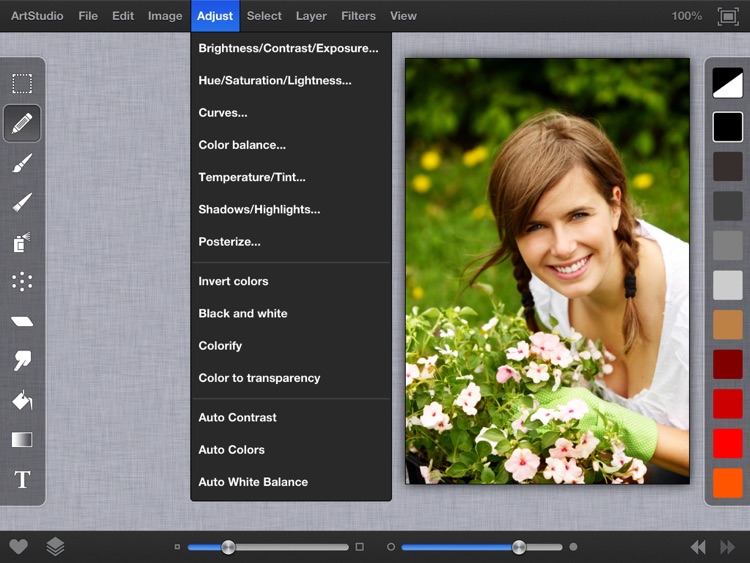Open the Edit menu
This screenshot has height=563, width=750.
click(x=123, y=16)
